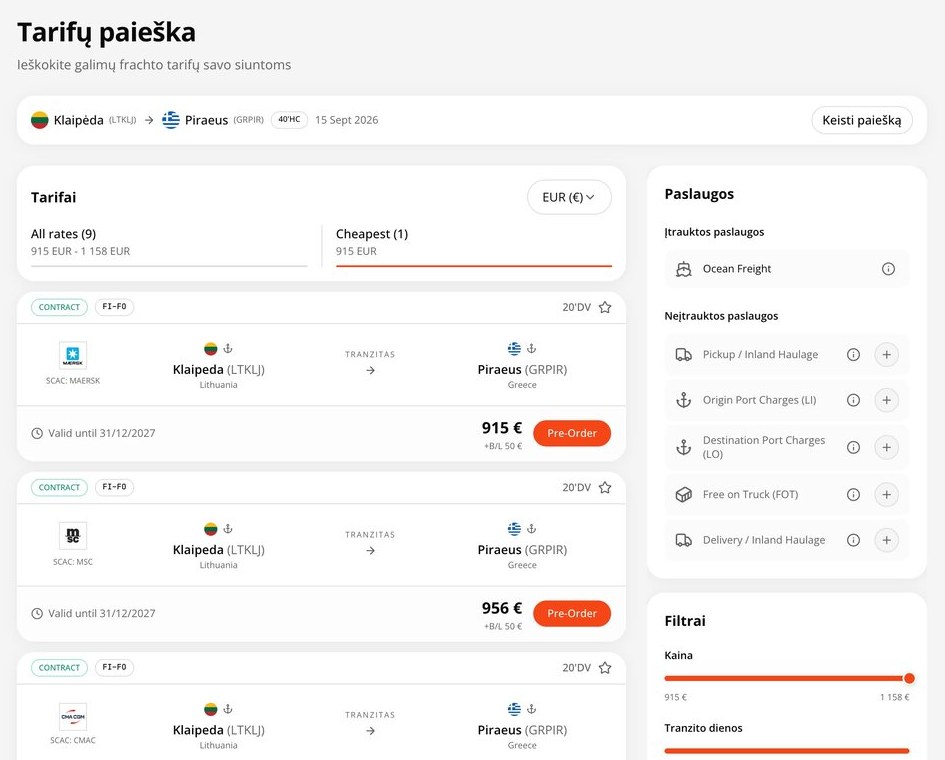View info about Origin Port Charges (LI)
945x760 pixels.
tap(853, 400)
